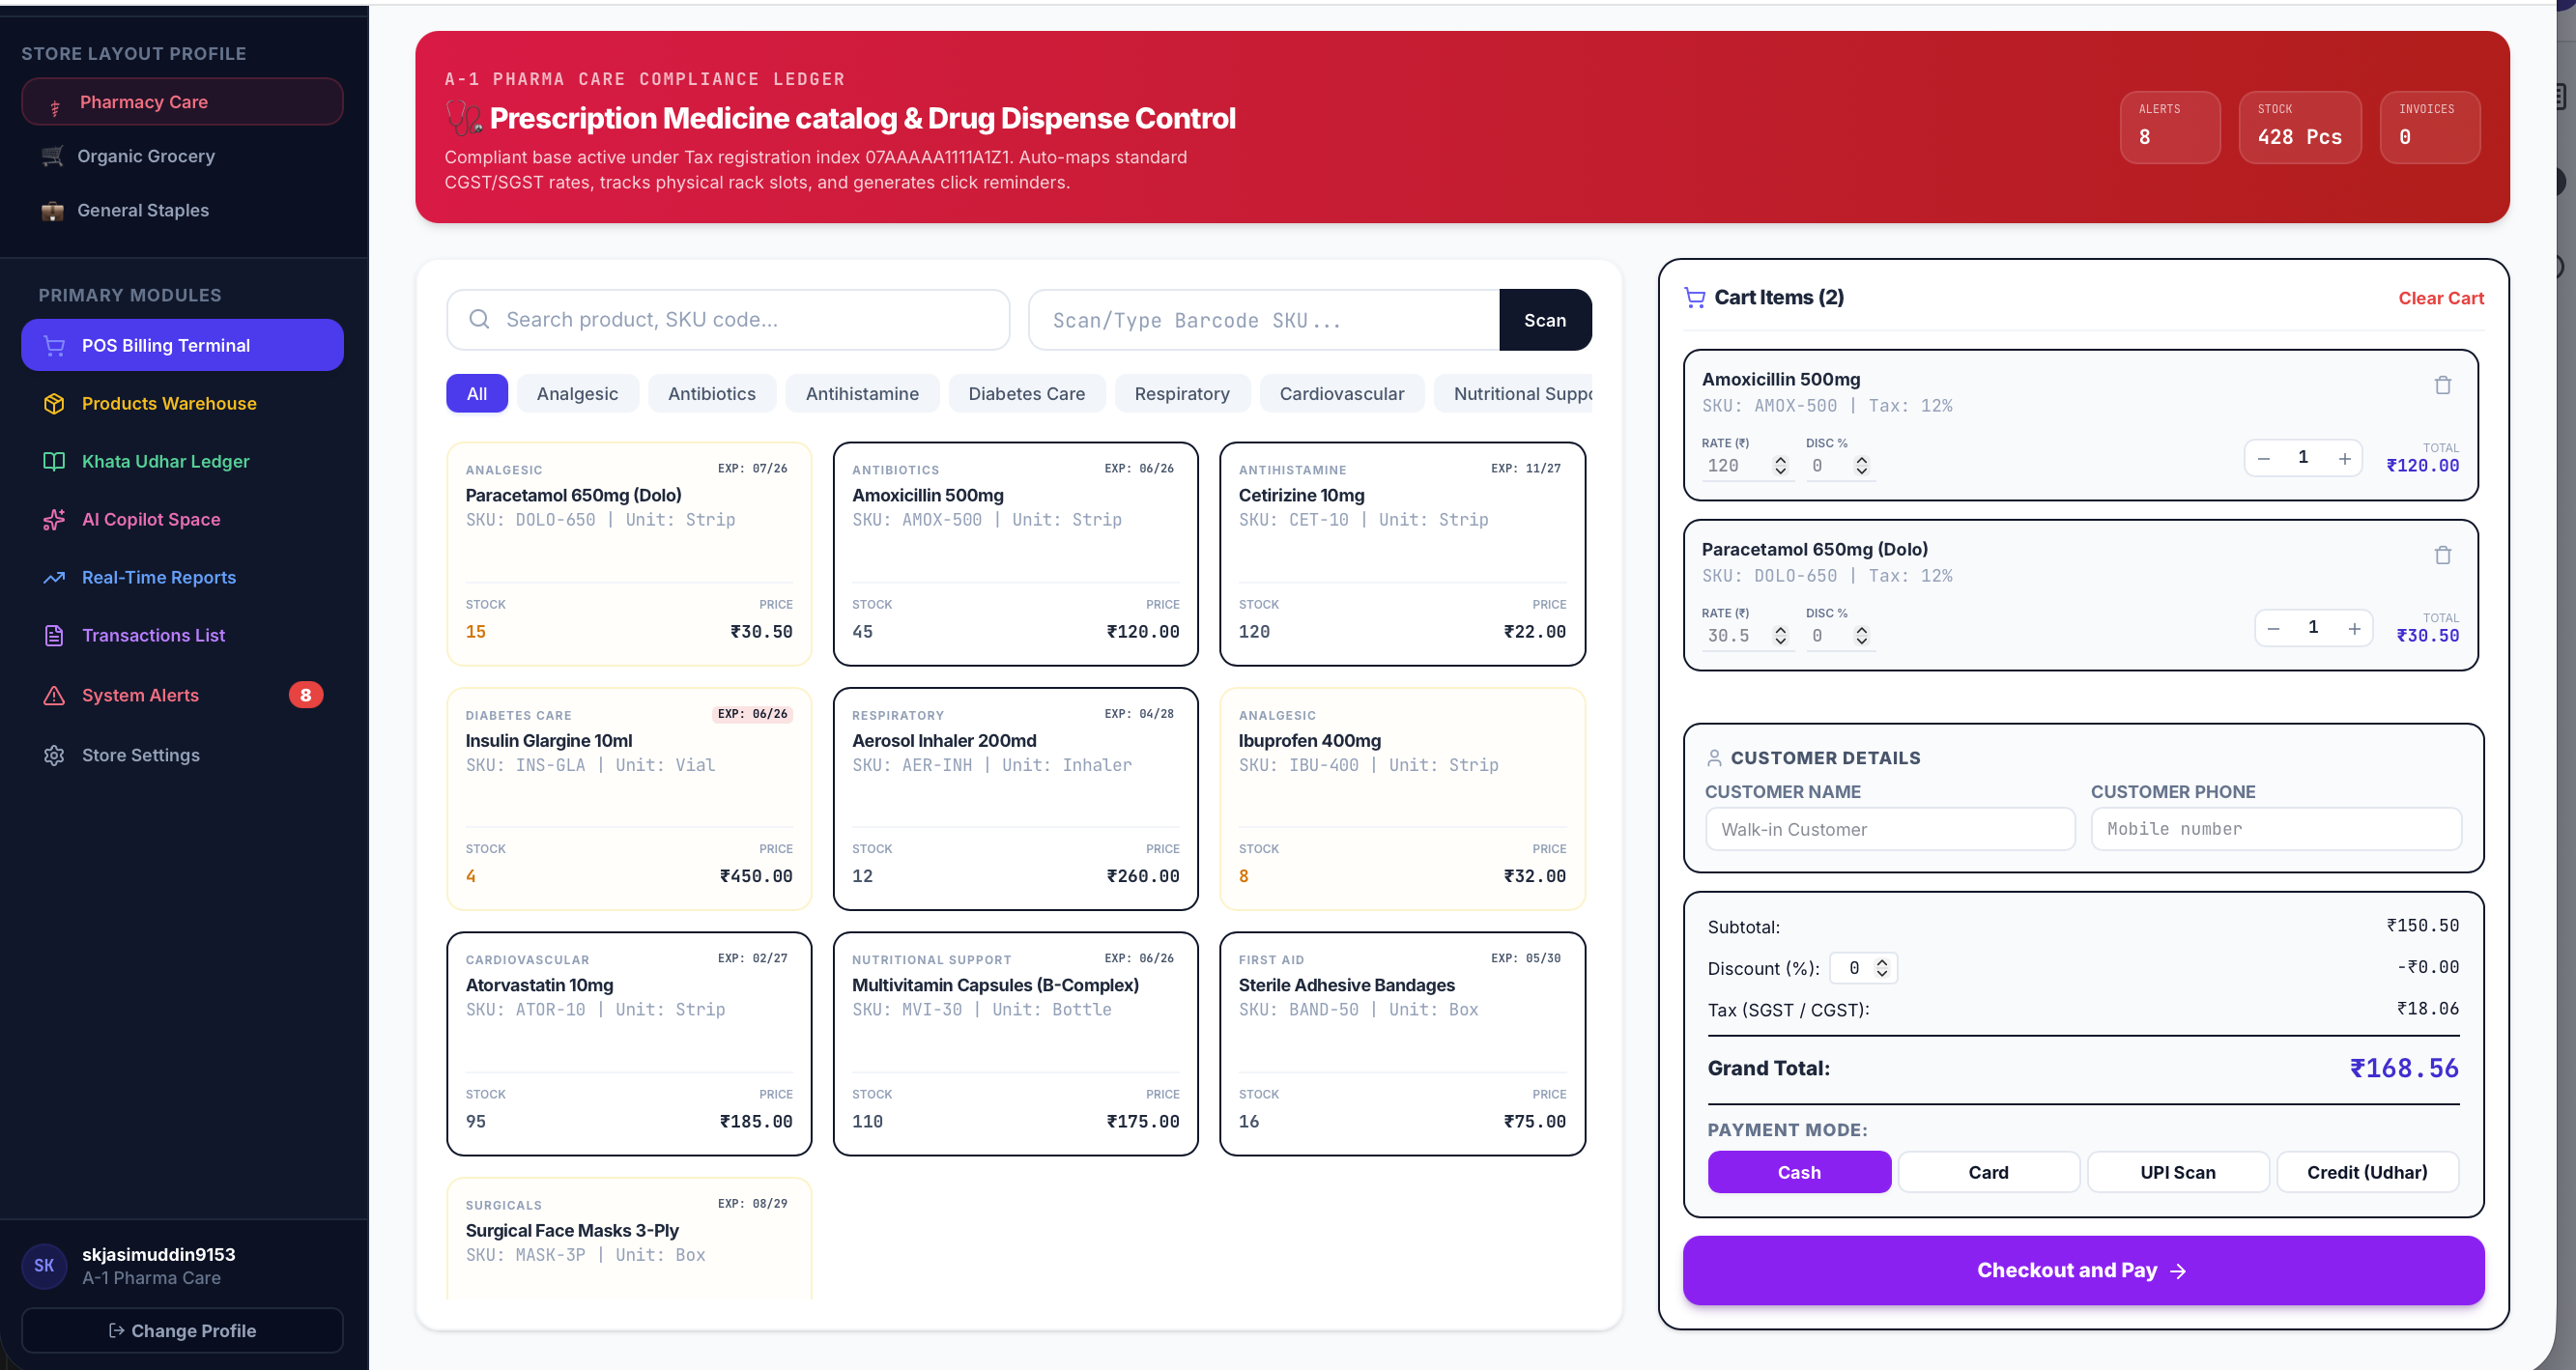Click the AI Copilot Space sparkle icon
This screenshot has width=2576, height=1370.
[54, 519]
